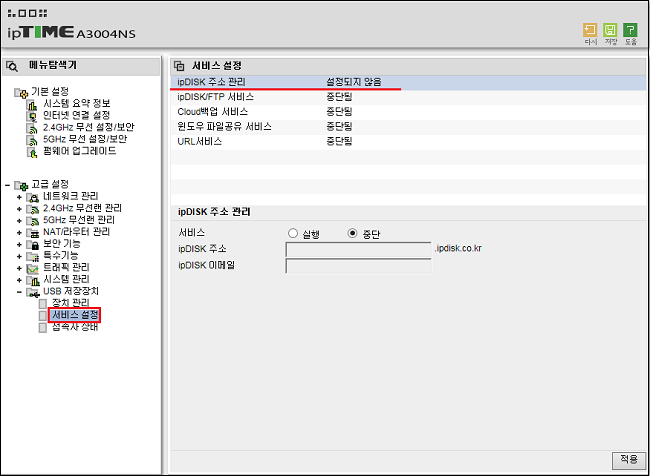Click the ipDISK 주소 input field
Viewport: 650px width, 476px height.
point(359,250)
